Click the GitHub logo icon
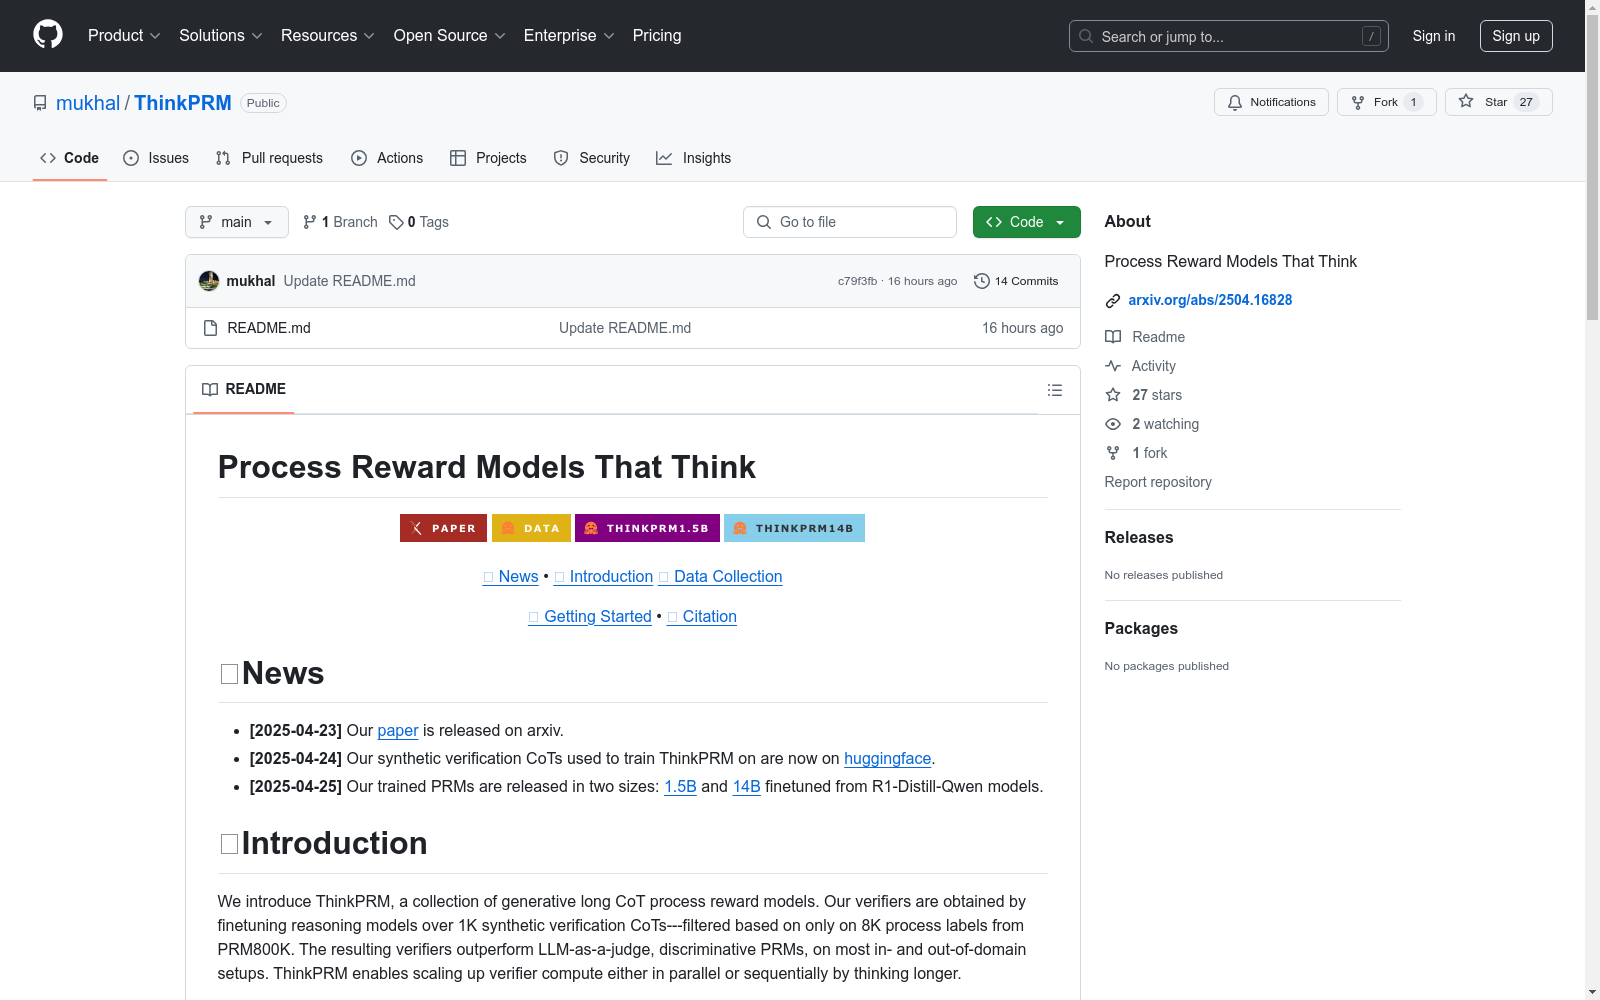This screenshot has width=1600, height=1000. [x=48, y=35]
